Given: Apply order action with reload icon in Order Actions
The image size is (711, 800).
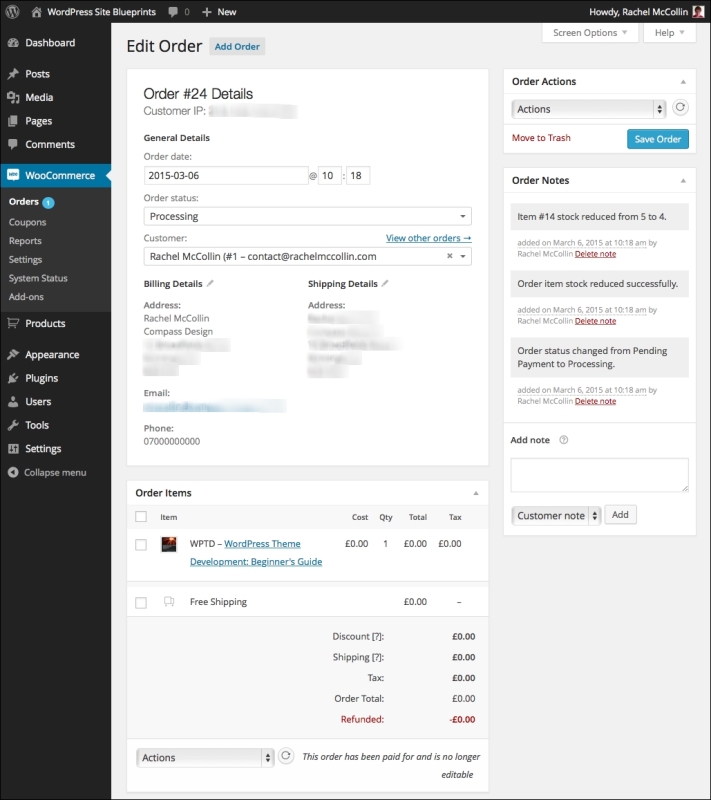Looking at the screenshot, I should point(680,108).
